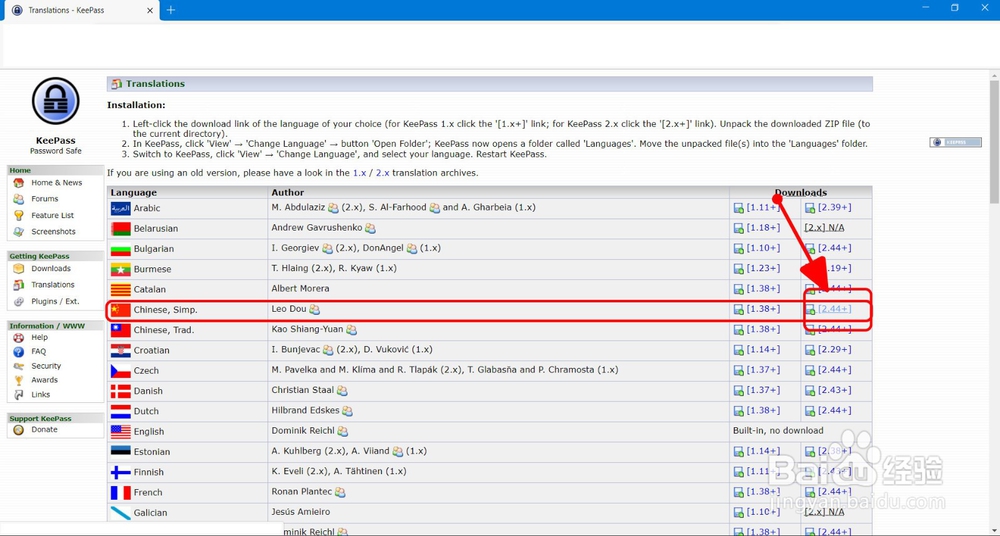
Task: Download Czech 2.44+ translation
Action: coord(835,370)
